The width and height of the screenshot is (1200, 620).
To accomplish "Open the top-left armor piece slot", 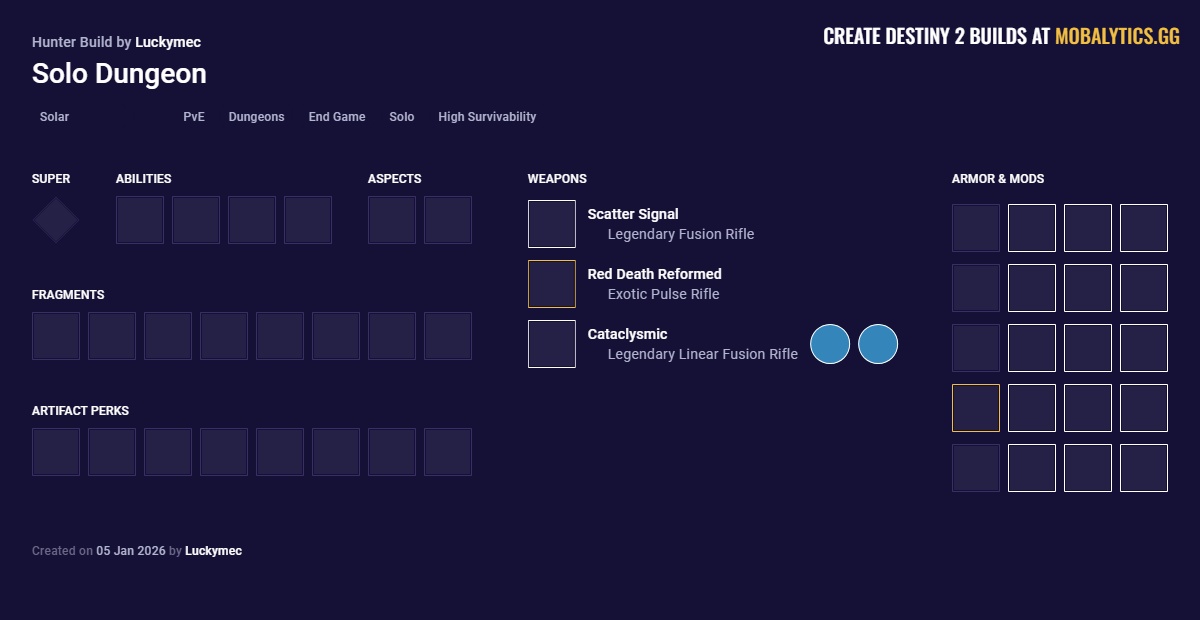I will pyautogui.click(x=975, y=227).
